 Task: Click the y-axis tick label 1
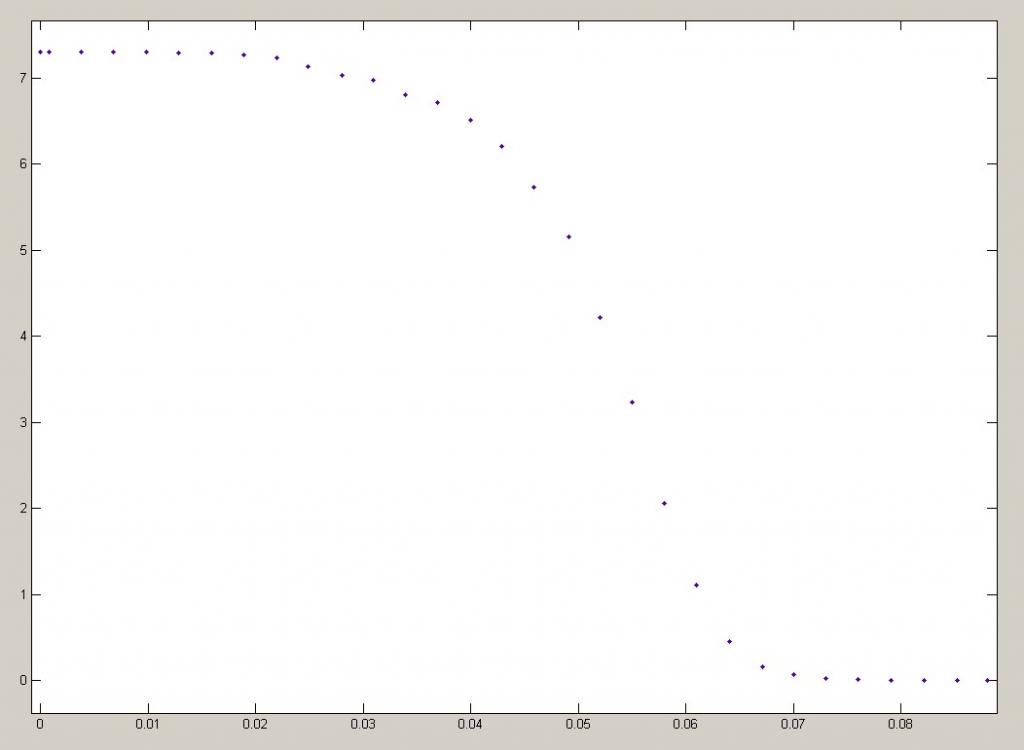(22, 595)
